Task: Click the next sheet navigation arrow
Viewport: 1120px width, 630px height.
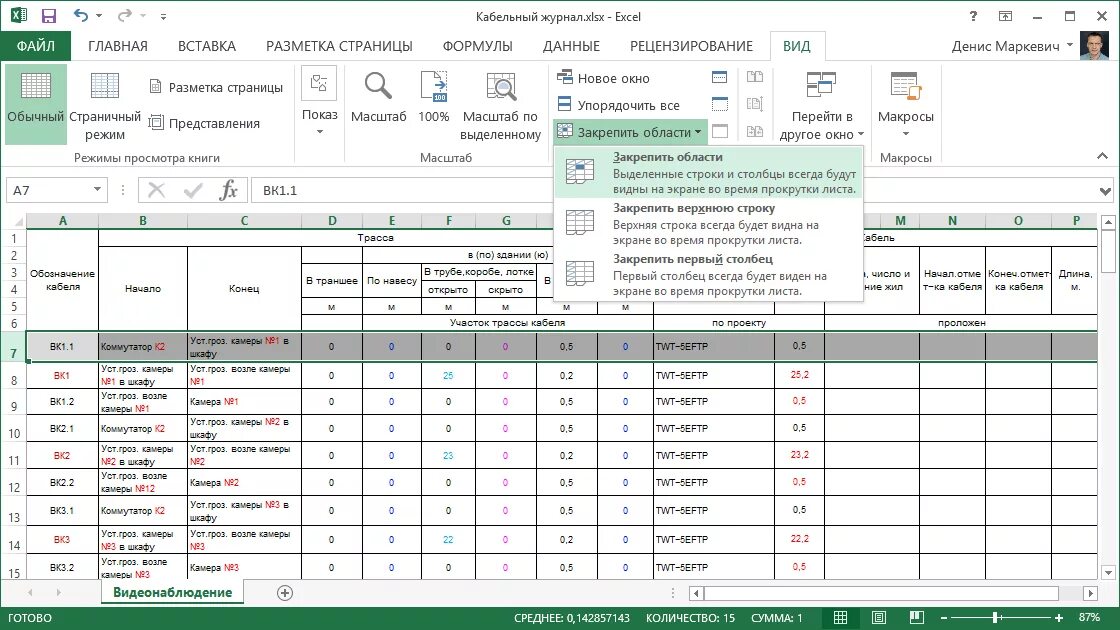Action: pyautogui.click(x=58, y=592)
